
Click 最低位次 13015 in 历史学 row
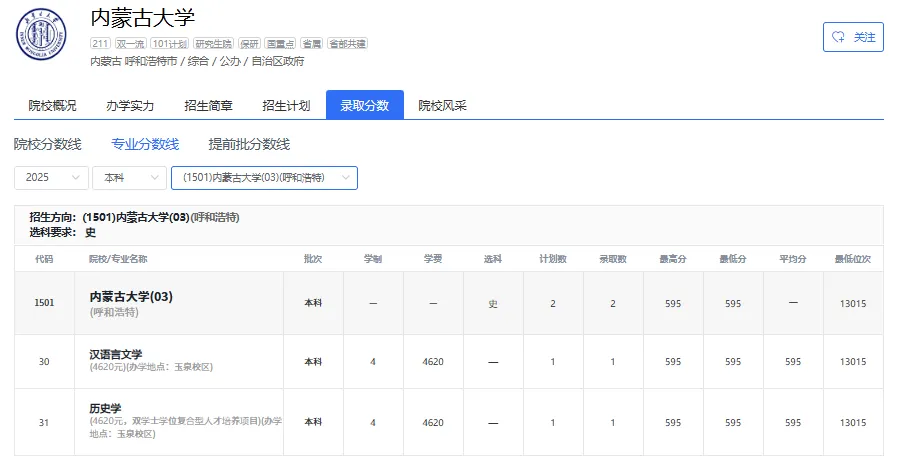pyautogui.click(x=853, y=423)
